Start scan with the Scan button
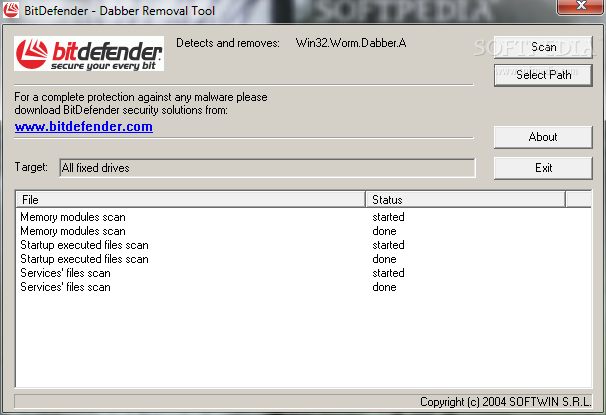This screenshot has height=415, width=606. pos(543,47)
